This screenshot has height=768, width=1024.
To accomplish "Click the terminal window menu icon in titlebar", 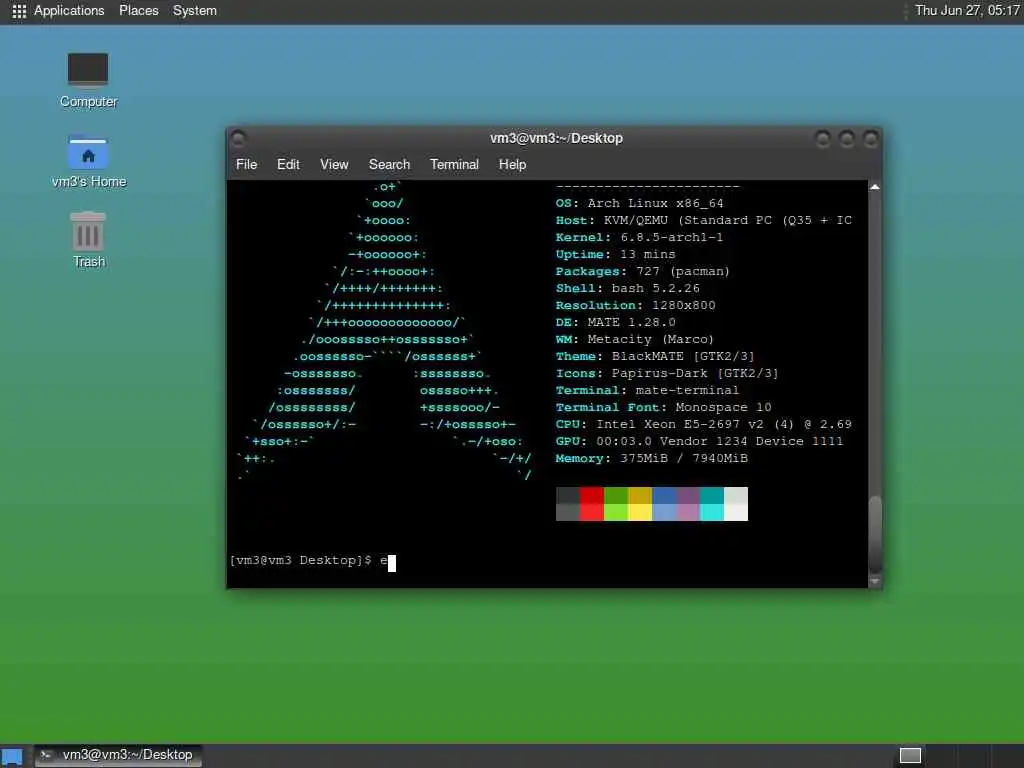I will tap(238, 138).
